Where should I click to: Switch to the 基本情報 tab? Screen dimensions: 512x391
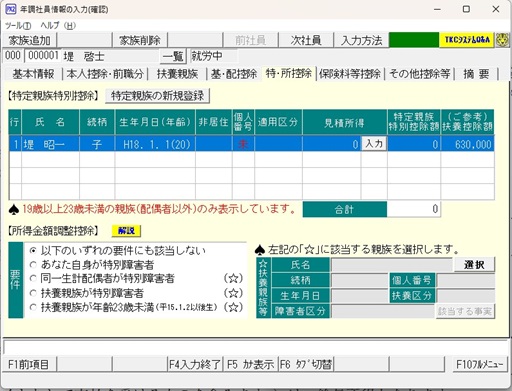coord(33,74)
